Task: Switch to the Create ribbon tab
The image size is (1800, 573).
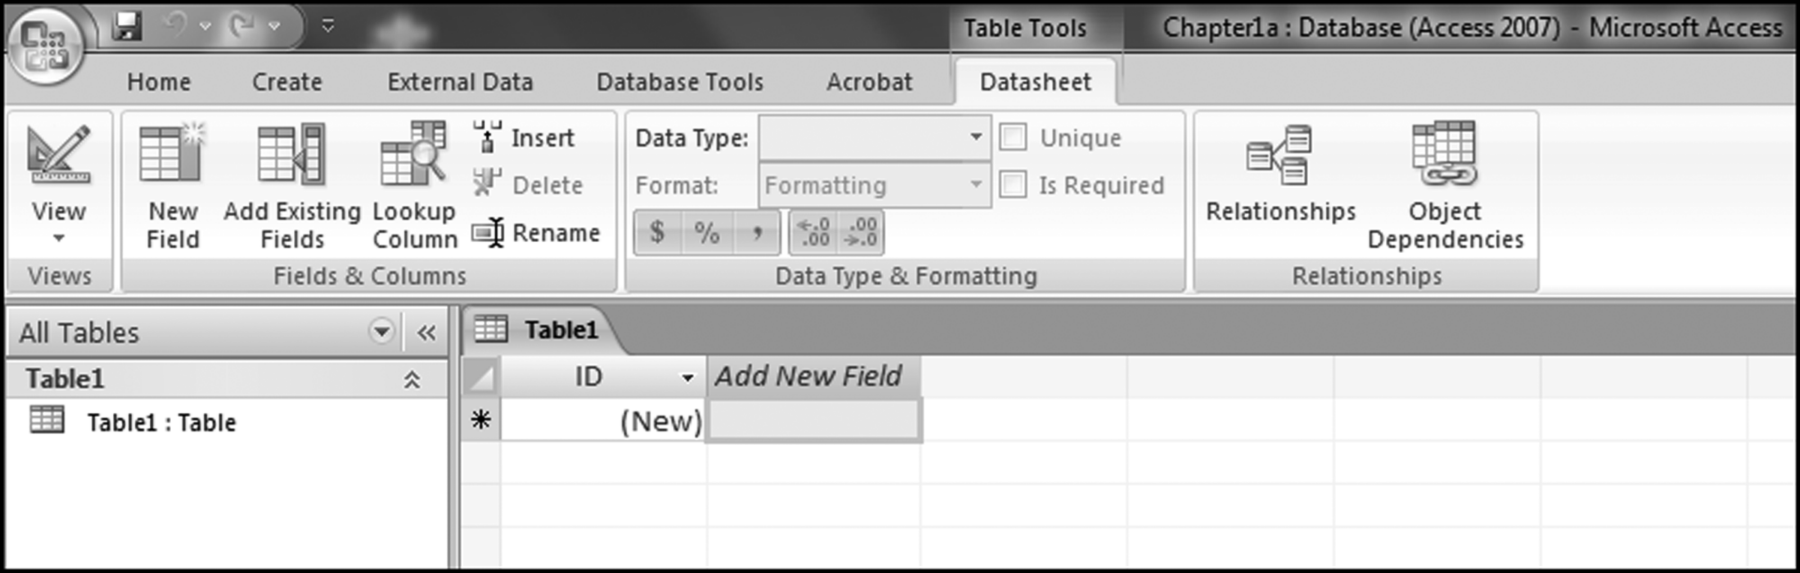Action: [287, 82]
